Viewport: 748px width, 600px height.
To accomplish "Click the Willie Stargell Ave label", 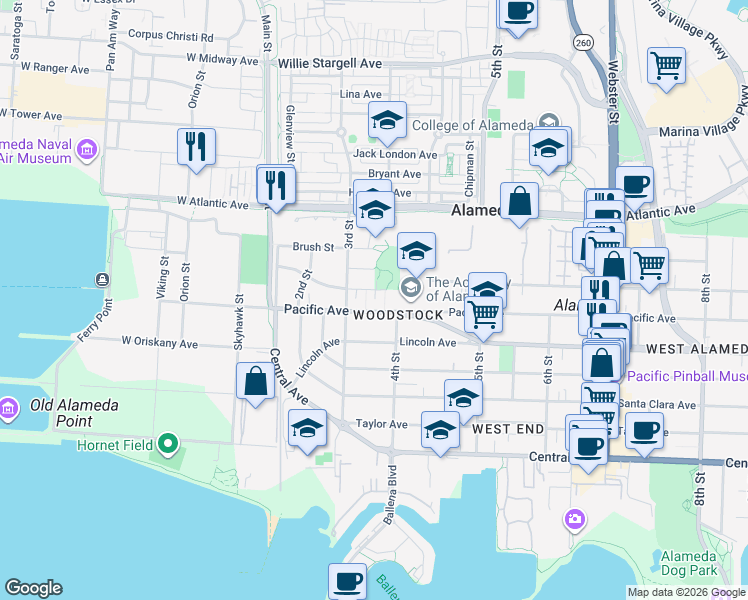I will coord(330,63).
